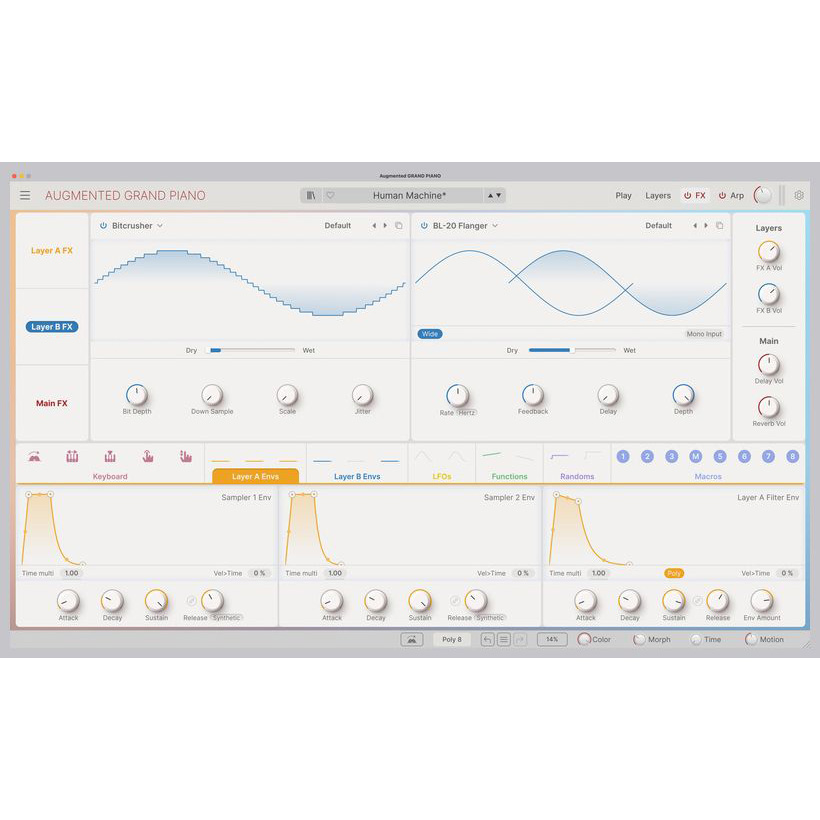Open the Flanger Rate Hertz unit selector
Viewport: 820px width, 820px height.
click(466, 412)
